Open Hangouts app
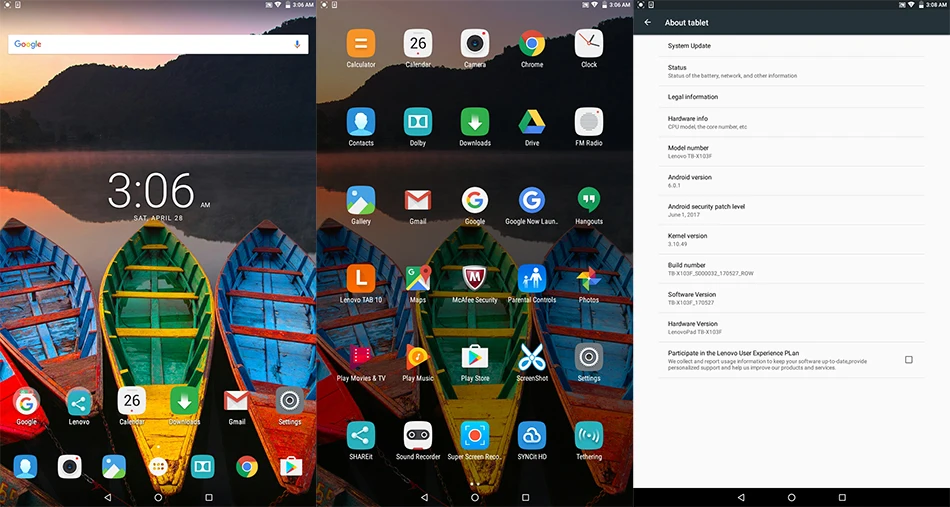Screen dimensions: 950x507 point(588,200)
